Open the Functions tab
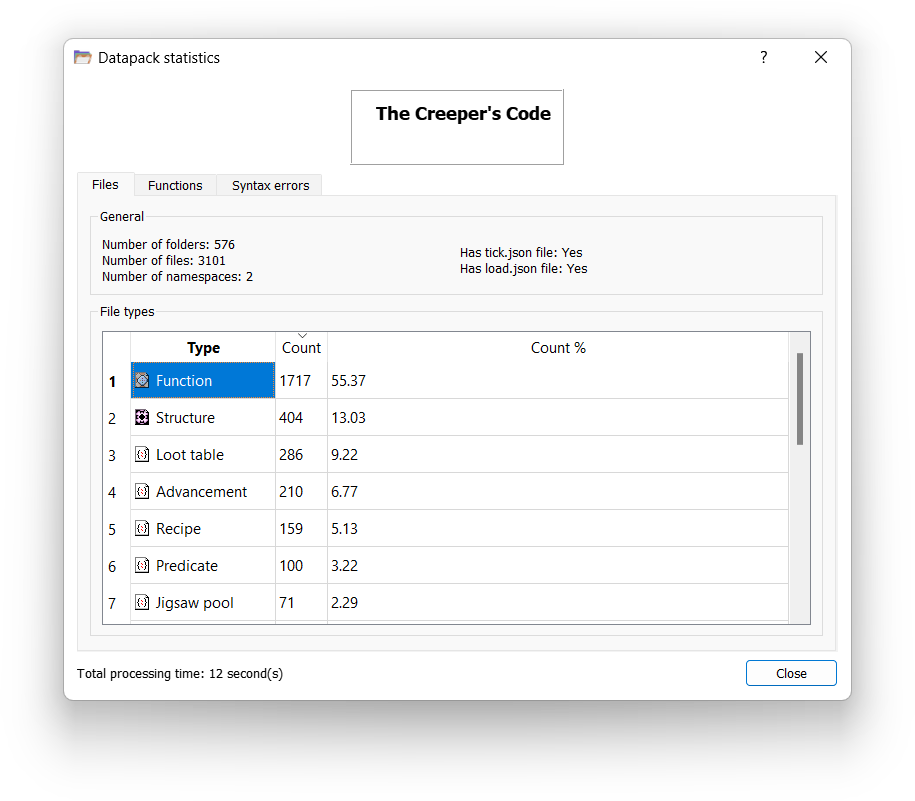This screenshot has height=801, width=915. (175, 186)
